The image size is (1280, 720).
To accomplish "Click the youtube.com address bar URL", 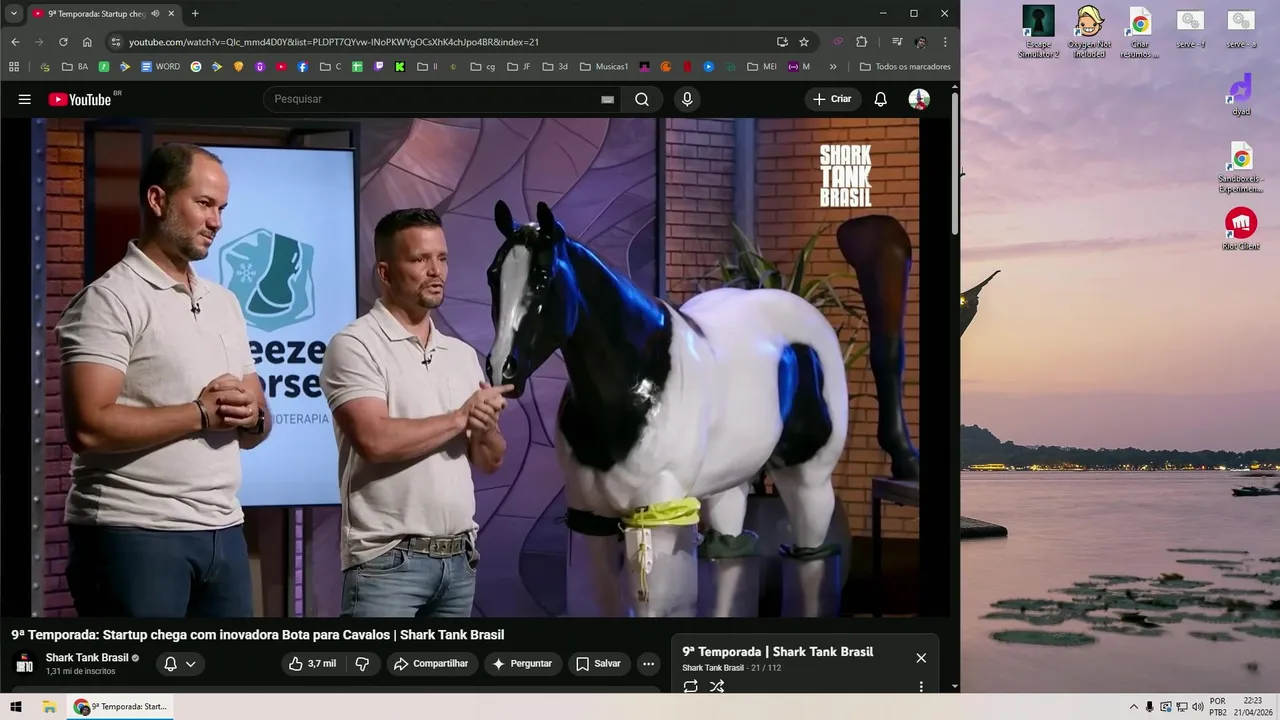I will coord(334,42).
